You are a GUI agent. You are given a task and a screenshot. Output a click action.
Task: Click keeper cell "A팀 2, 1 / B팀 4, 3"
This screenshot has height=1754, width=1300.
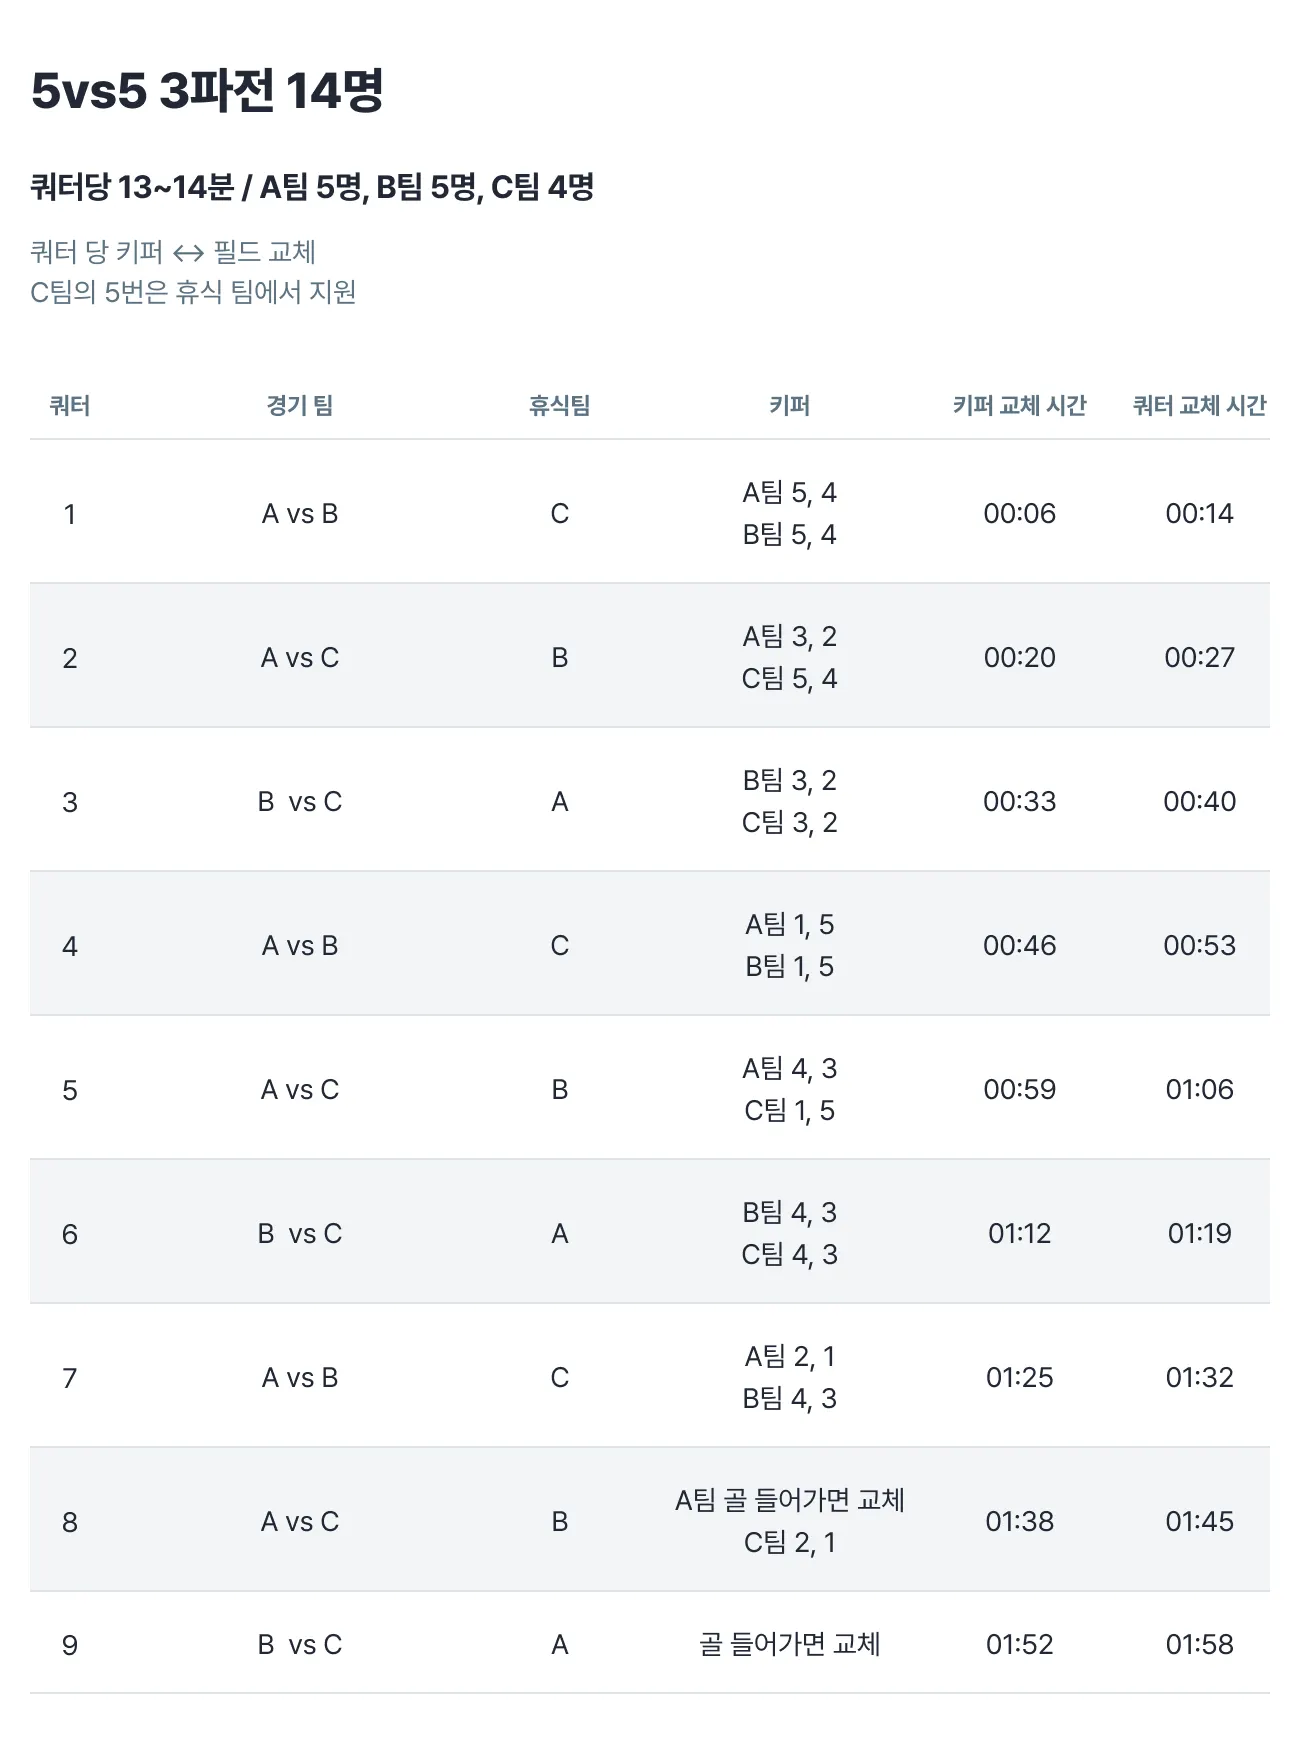point(789,1377)
